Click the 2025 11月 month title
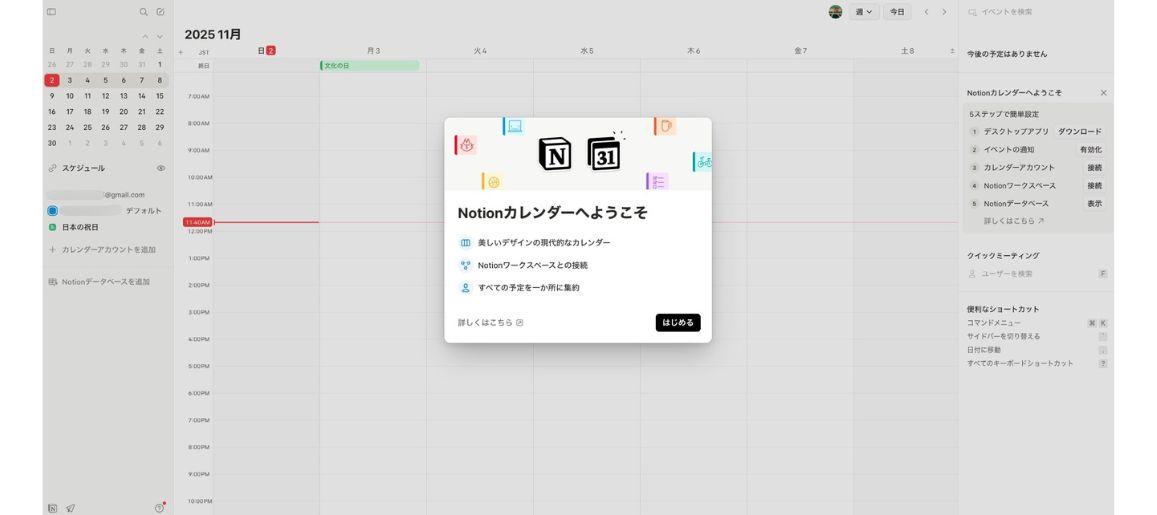1157x515 pixels. pos(213,35)
